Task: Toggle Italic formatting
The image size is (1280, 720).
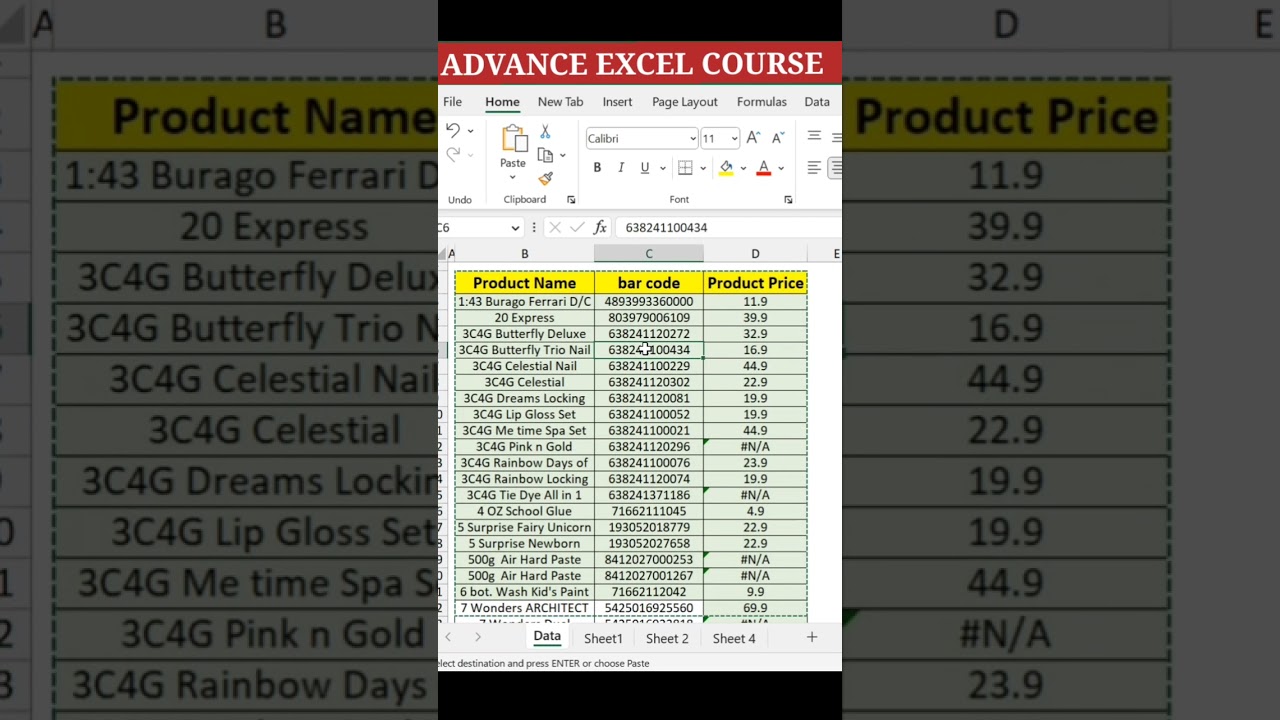Action: tap(621, 168)
